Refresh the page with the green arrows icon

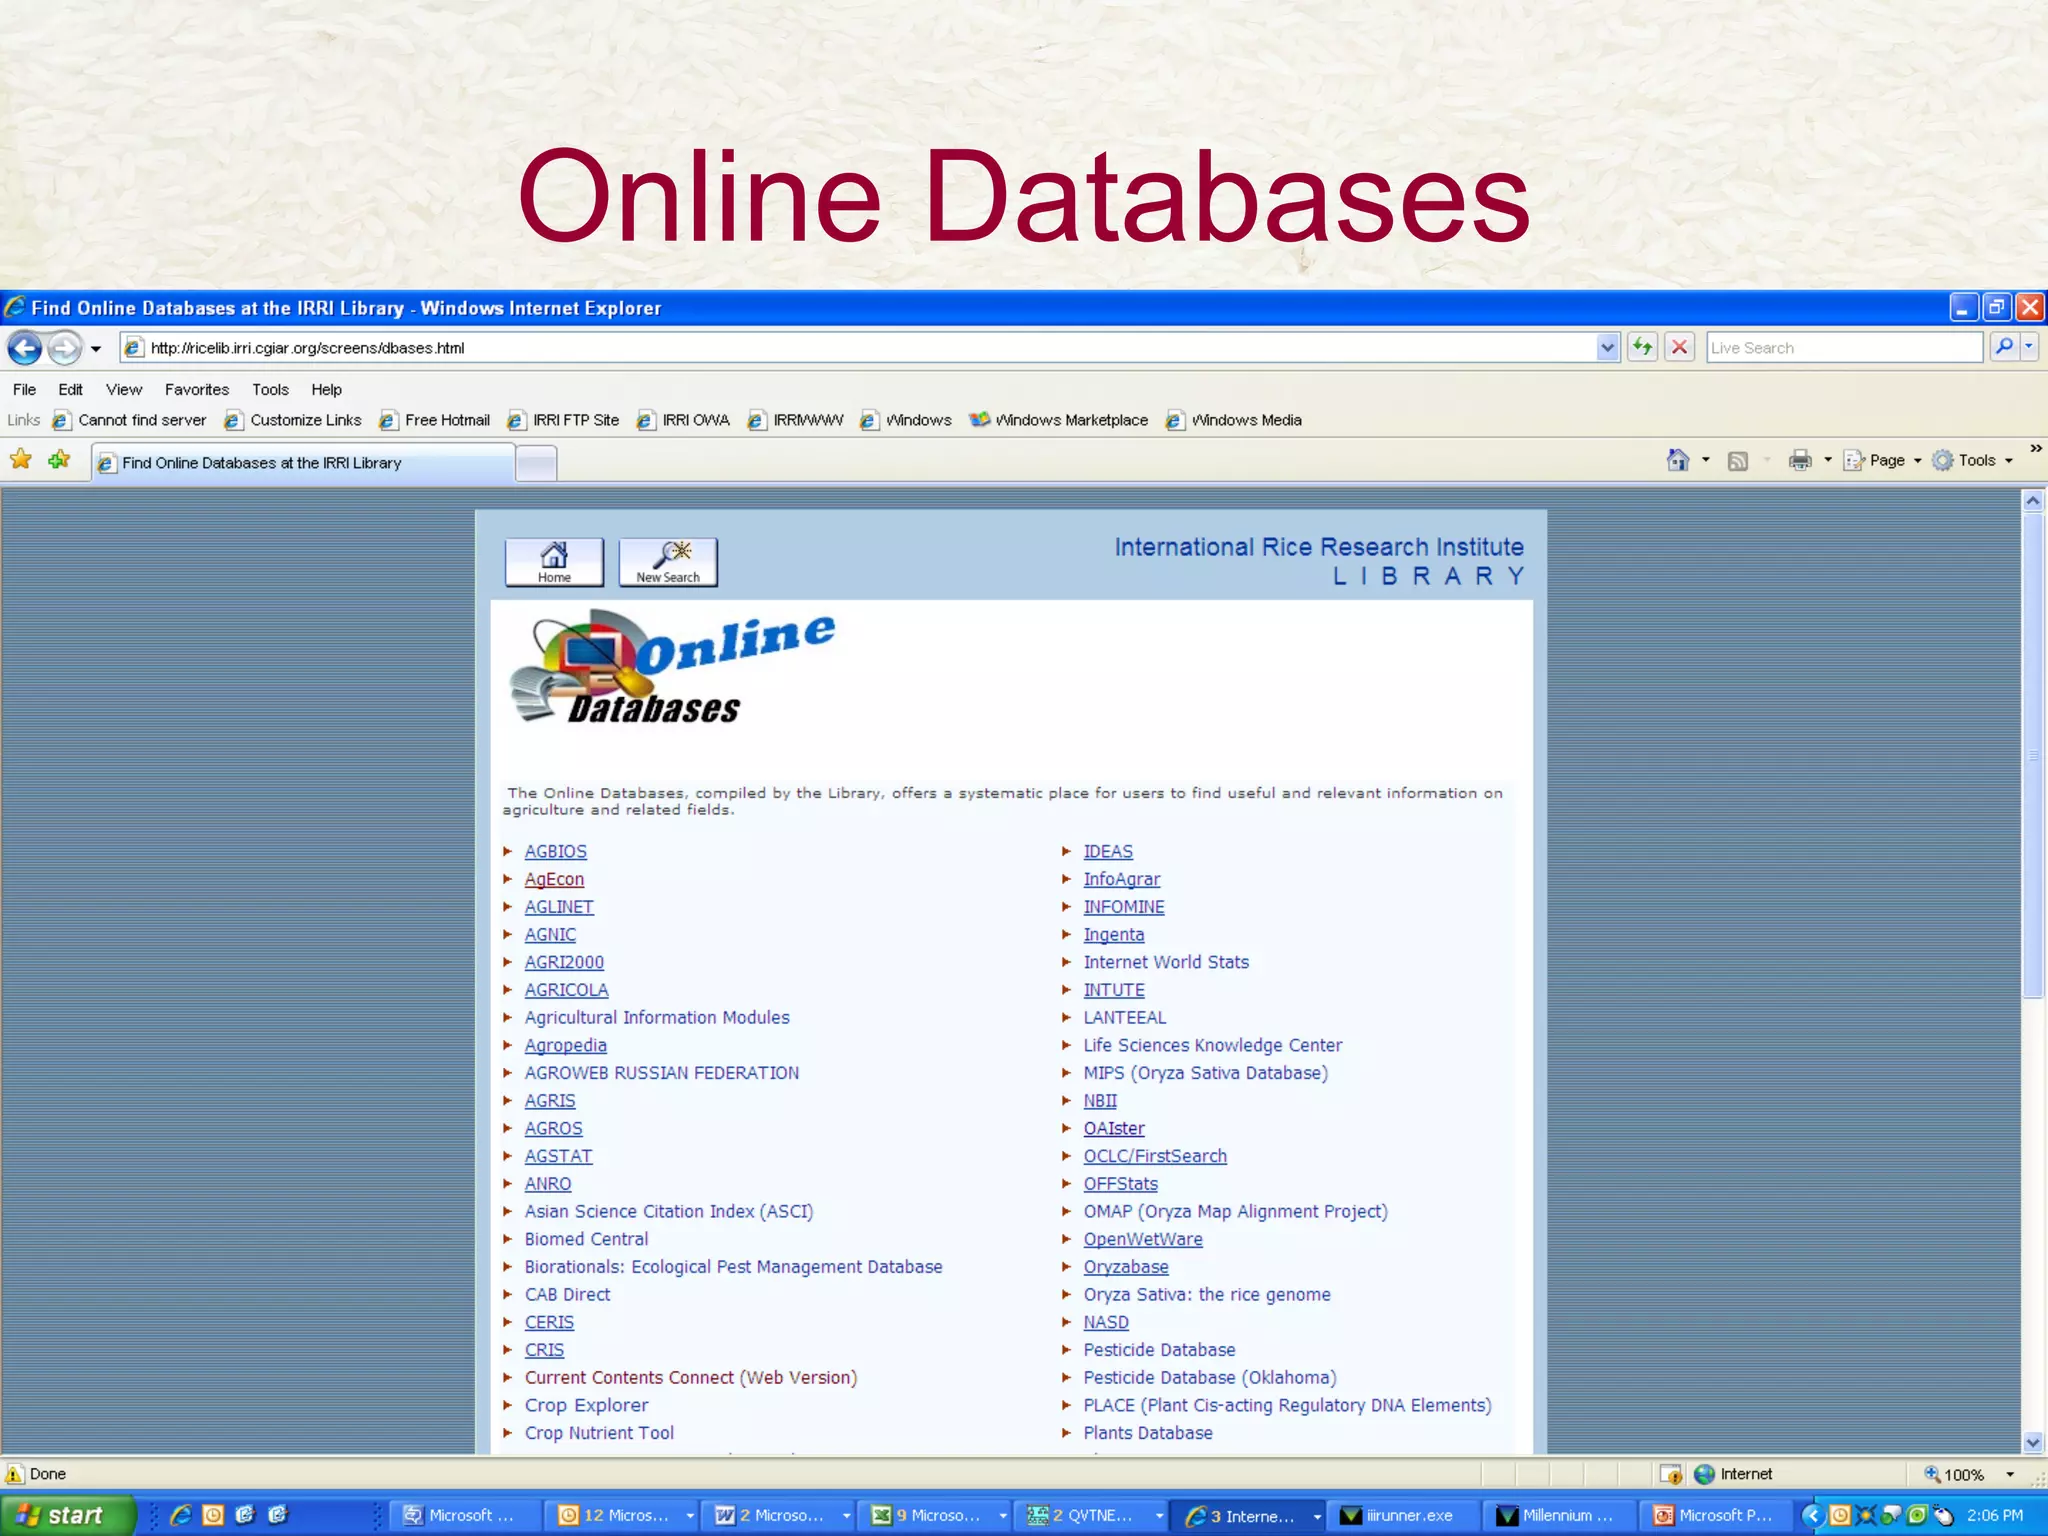click(1642, 347)
